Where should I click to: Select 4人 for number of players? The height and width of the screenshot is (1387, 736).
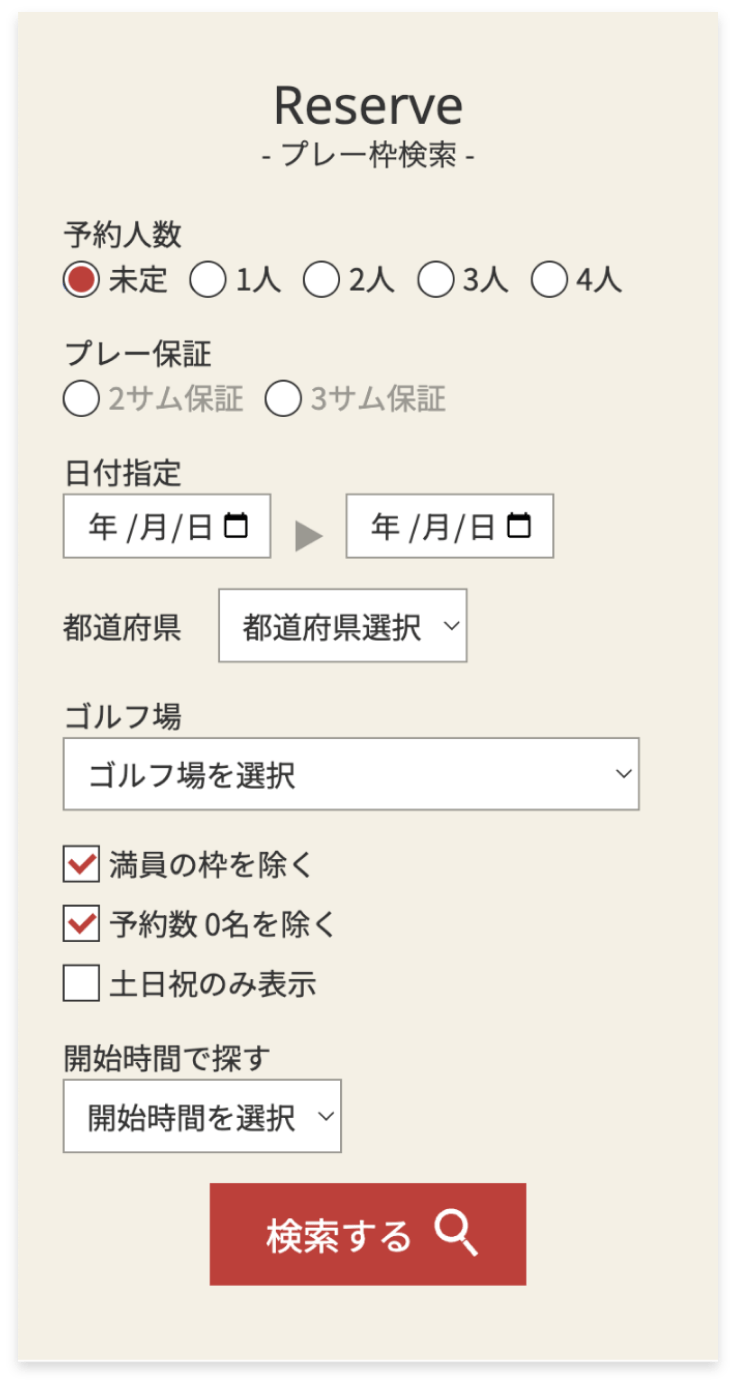[x=549, y=281]
